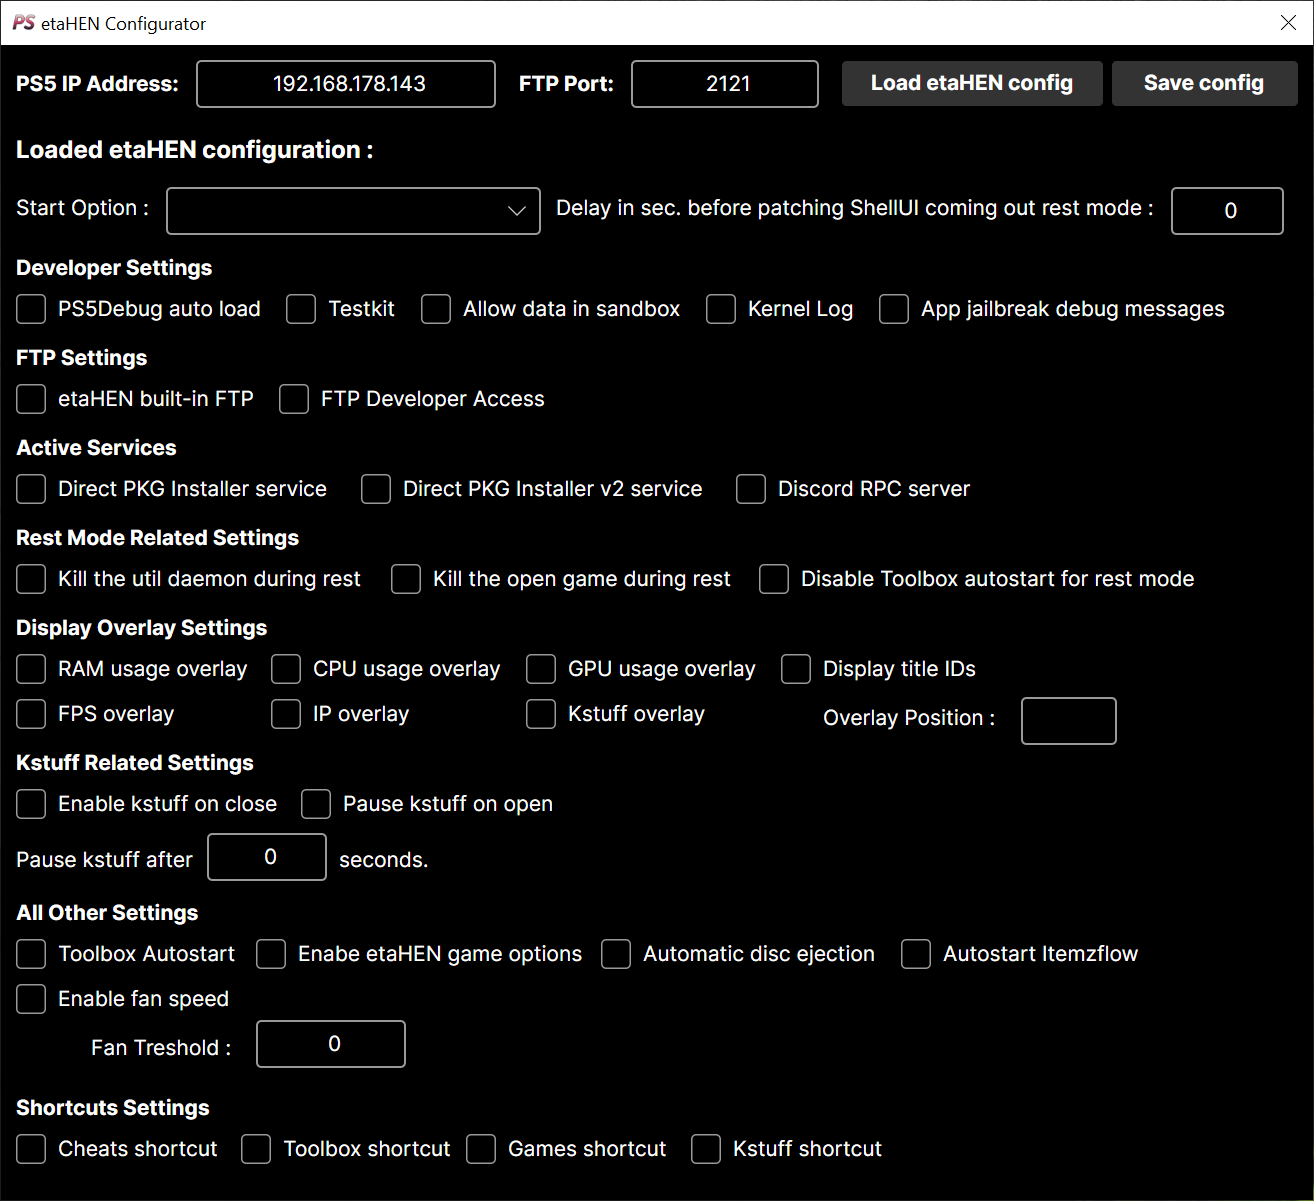Select the Fan Treshold value field
The width and height of the screenshot is (1314, 1201).
(331, 1044)
